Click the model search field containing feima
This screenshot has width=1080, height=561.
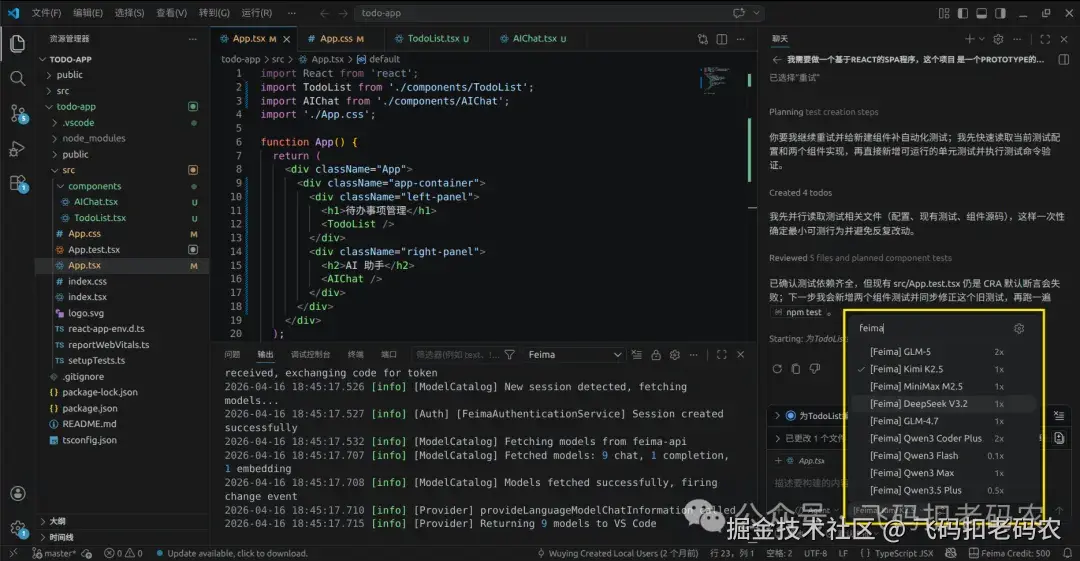click(x=930, y=329)
